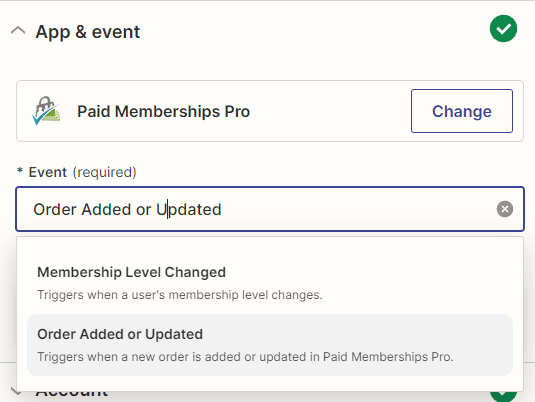
Task: Click the required asterisk beside Event
Action: (20, 171)
